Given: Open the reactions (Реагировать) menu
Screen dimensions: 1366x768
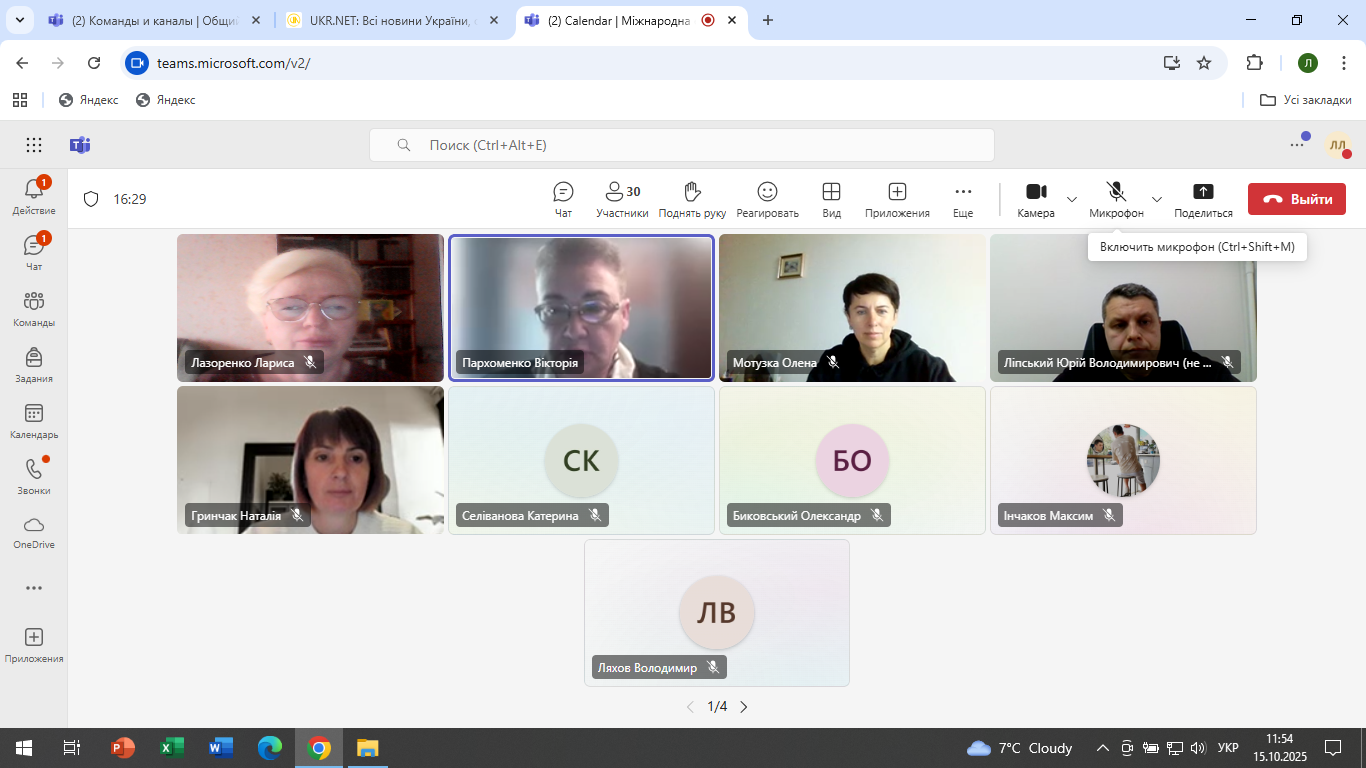Looking at the screenshot, I should pos(767,198).
